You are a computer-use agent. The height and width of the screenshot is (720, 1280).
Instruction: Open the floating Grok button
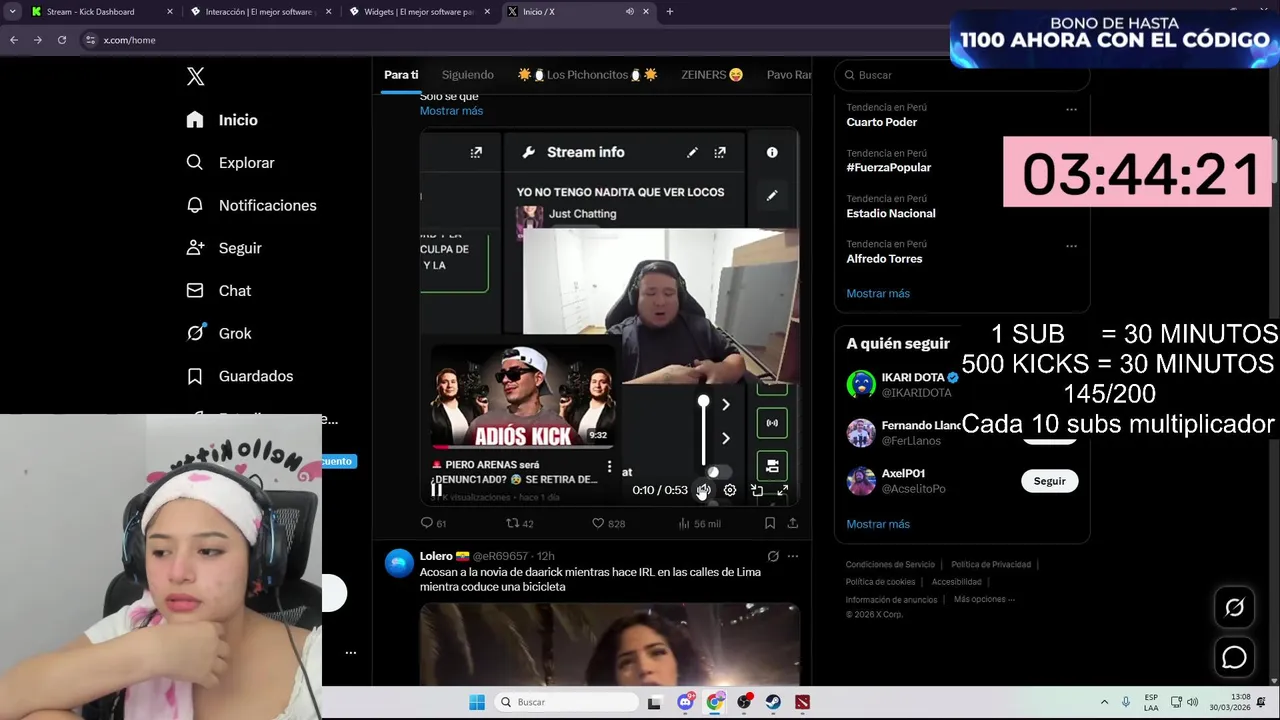[1234, 607]
